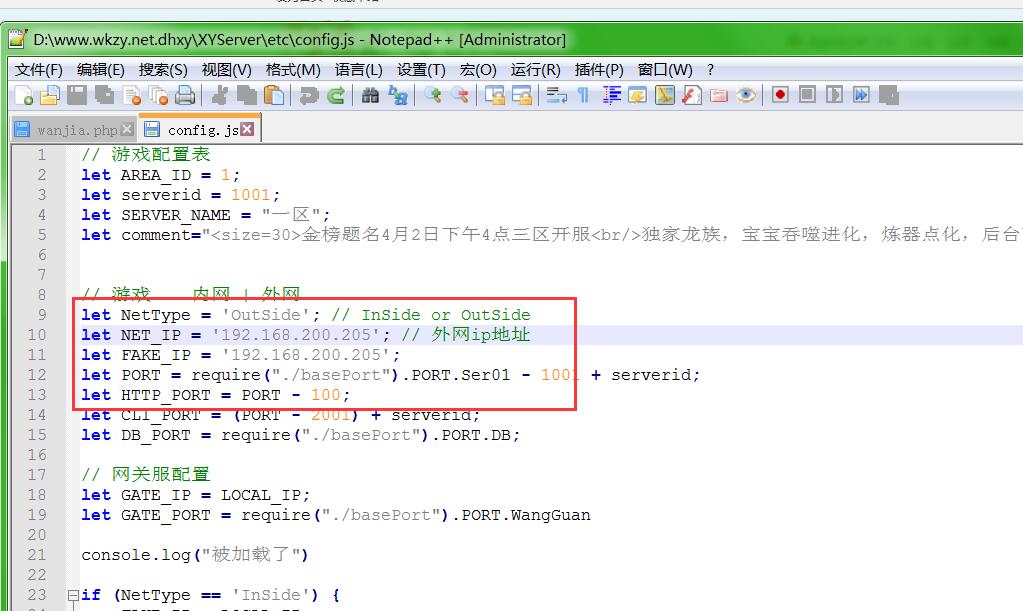1023x611 pixels.
Task: Click the Play recorded macro button
Action: click(834, 96)
